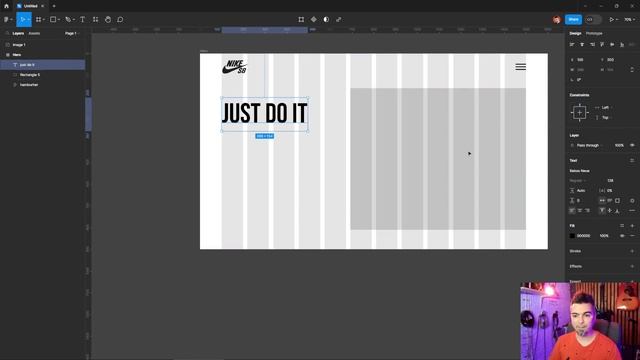Open the Pass through blend mode dropdown
Image resolution: width=640 pixels, height=360 pixels.
tap(590, 145)
